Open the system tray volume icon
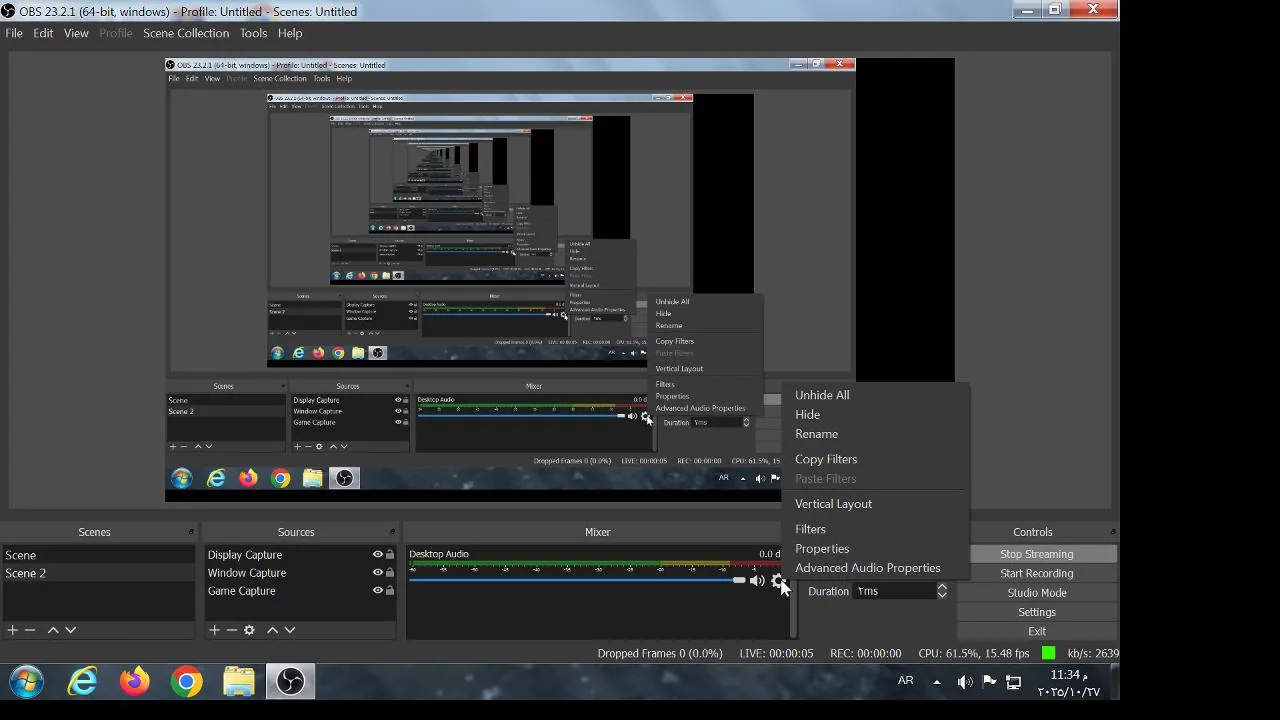1280x720 pixels. [964, 682]
